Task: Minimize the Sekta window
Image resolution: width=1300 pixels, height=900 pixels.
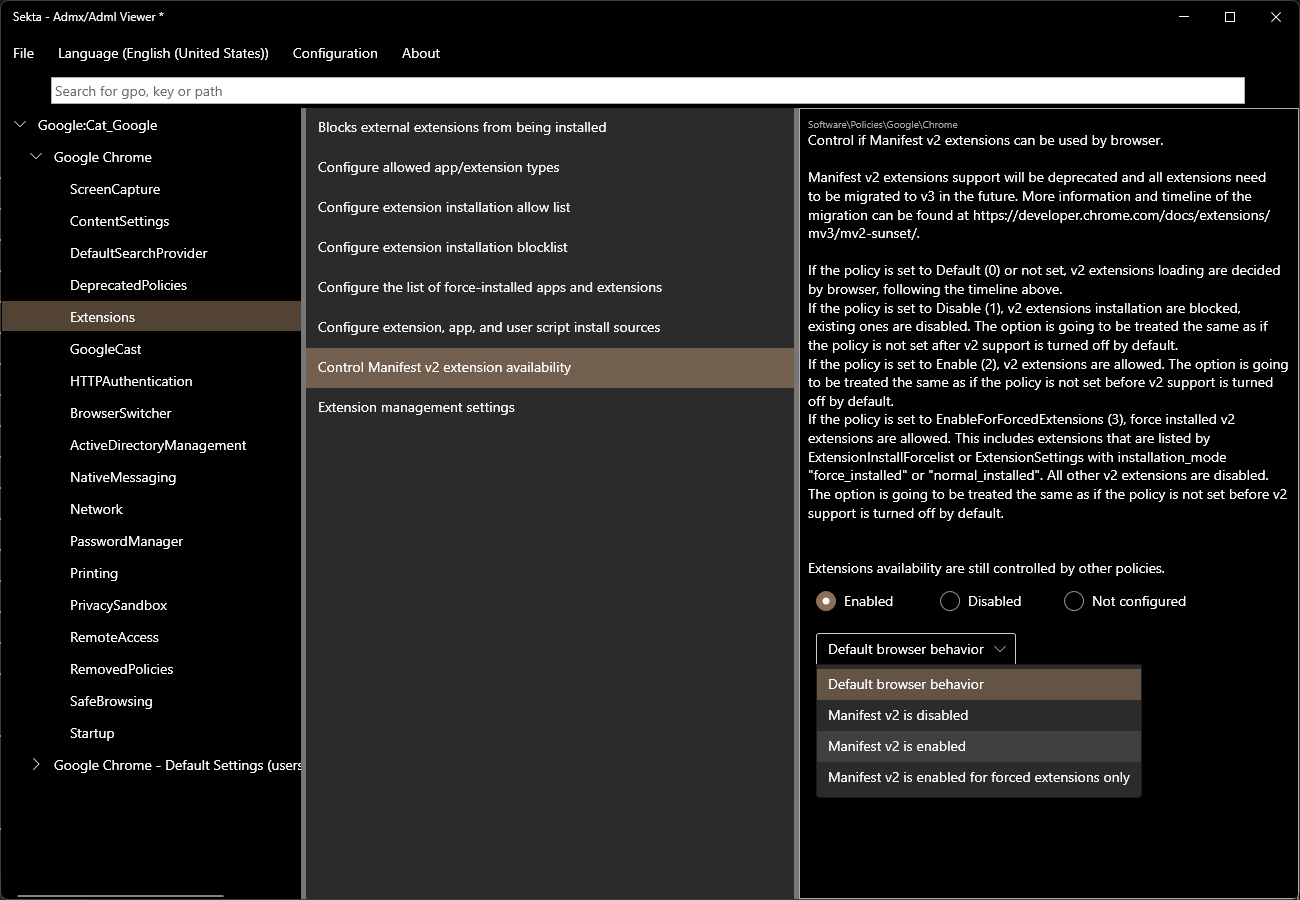Action: coord(1184,17)
